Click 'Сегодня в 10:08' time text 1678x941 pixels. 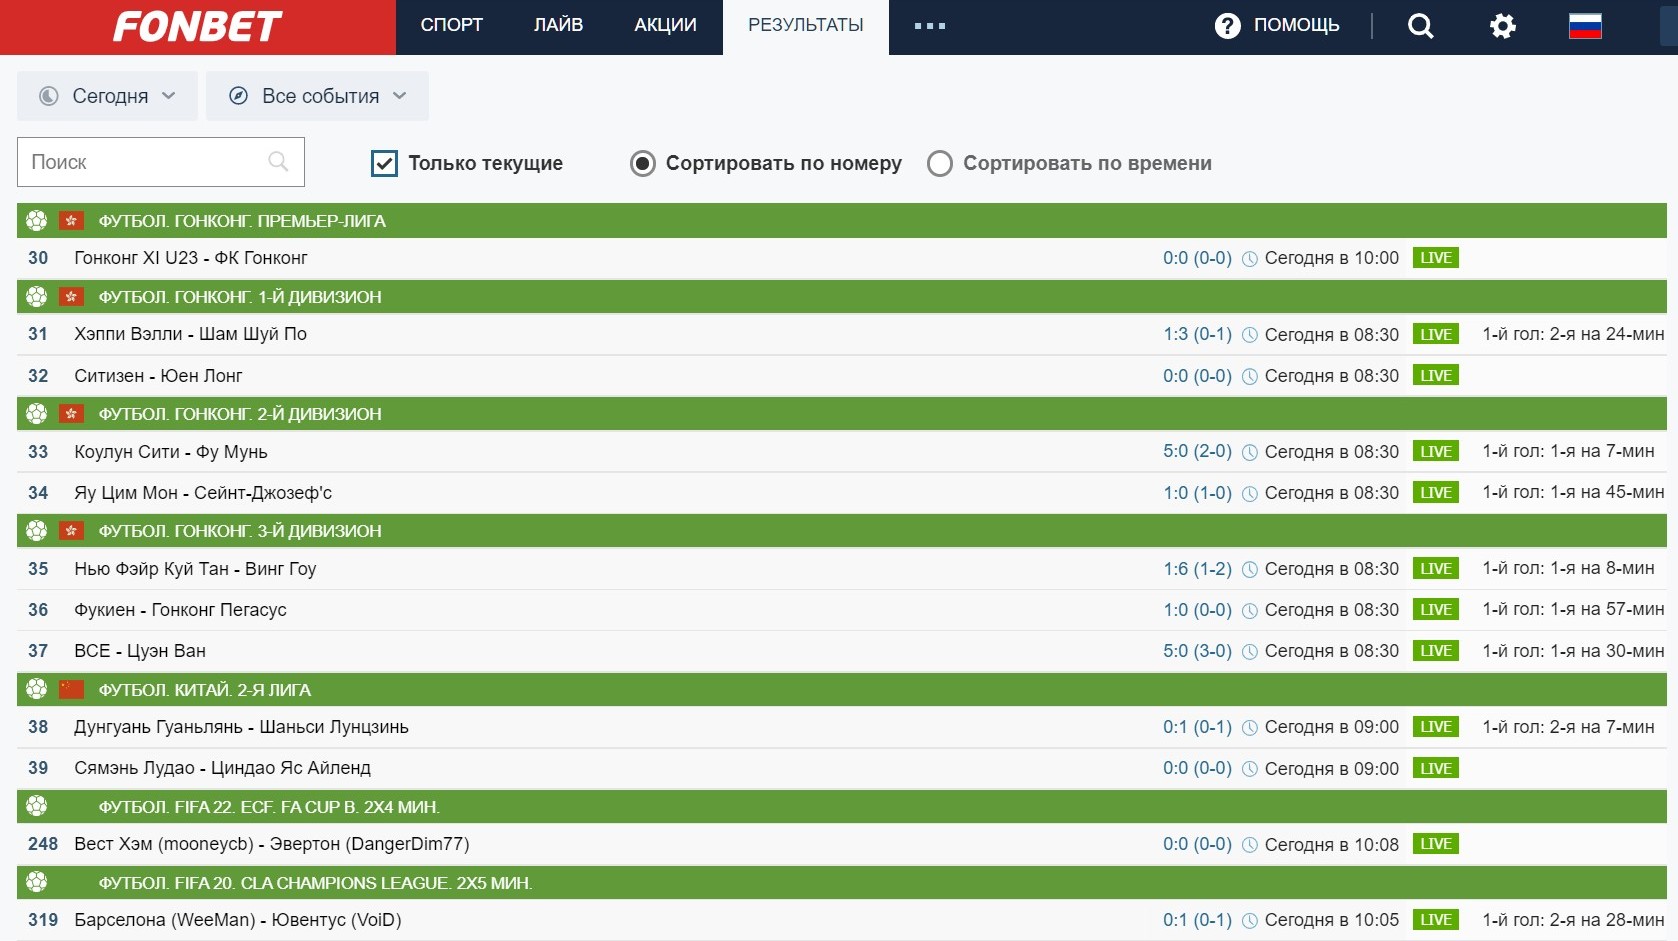coord(1332,844)
